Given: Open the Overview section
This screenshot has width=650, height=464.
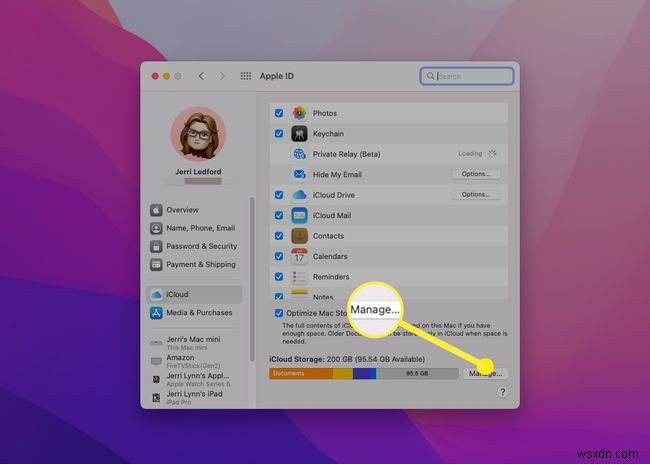Looking at the screenshot, I should 193,210.
